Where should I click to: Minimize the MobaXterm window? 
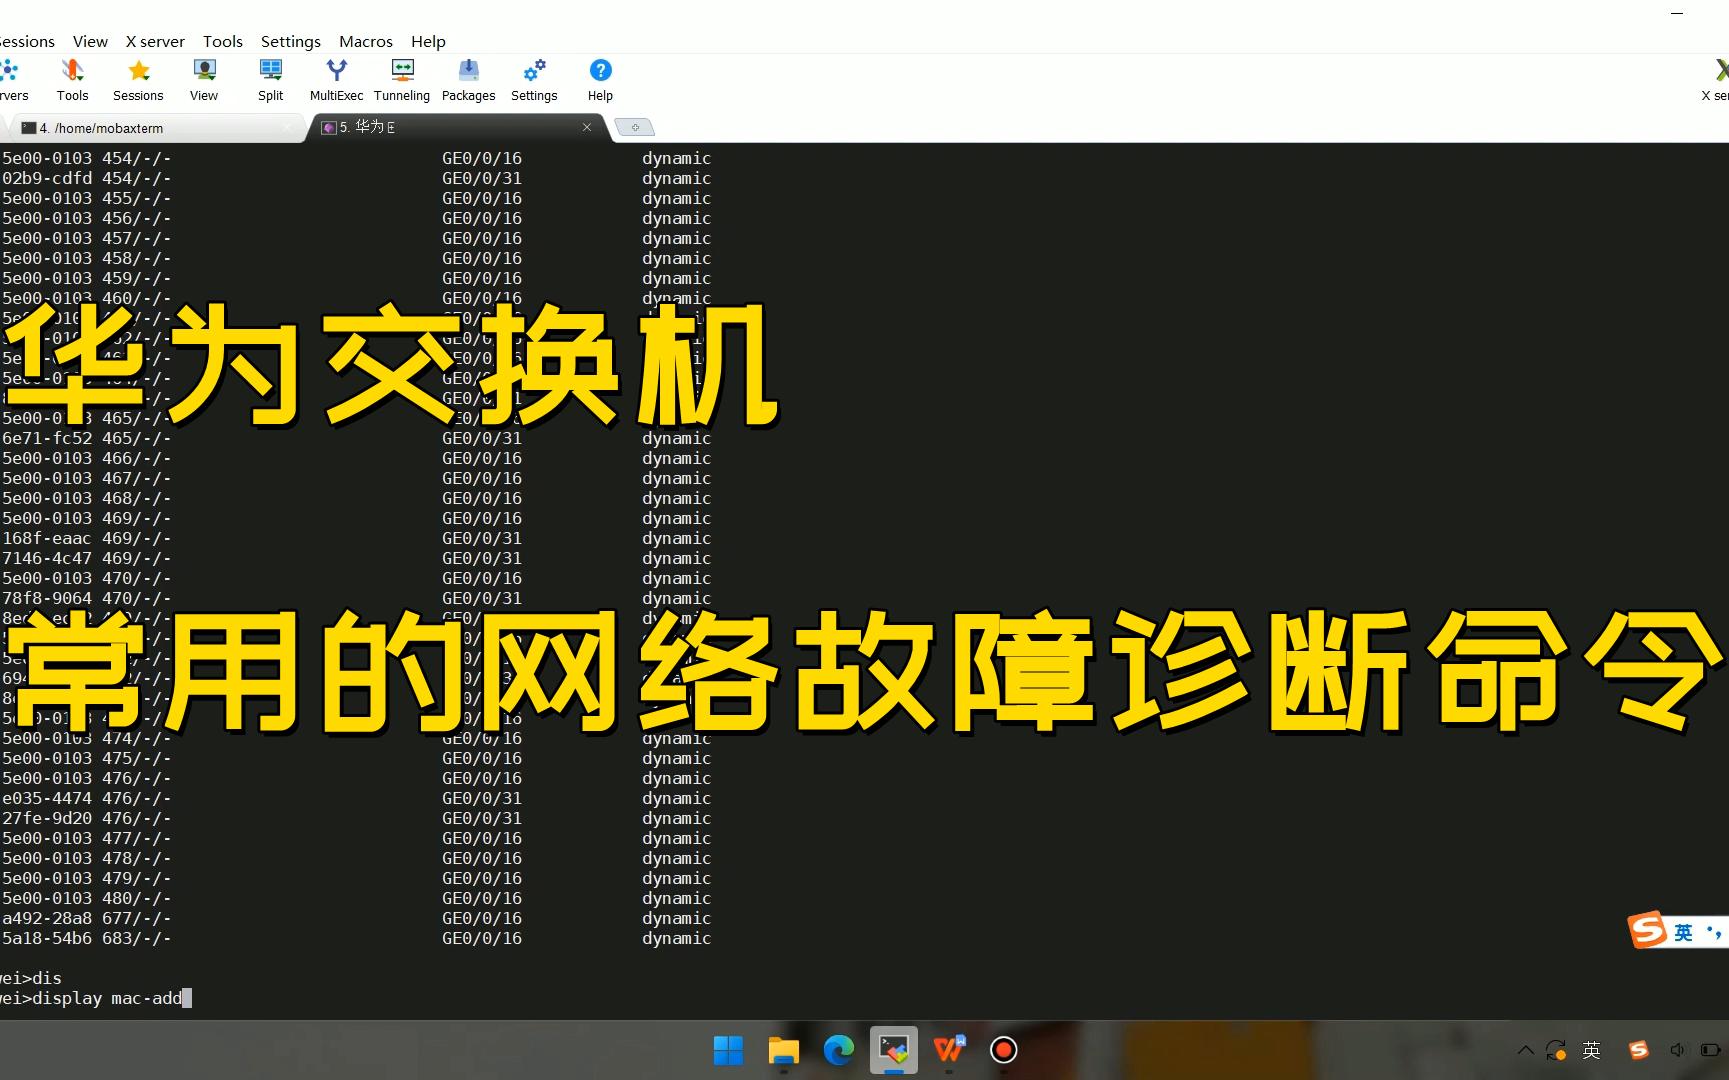click(1677, 13)
